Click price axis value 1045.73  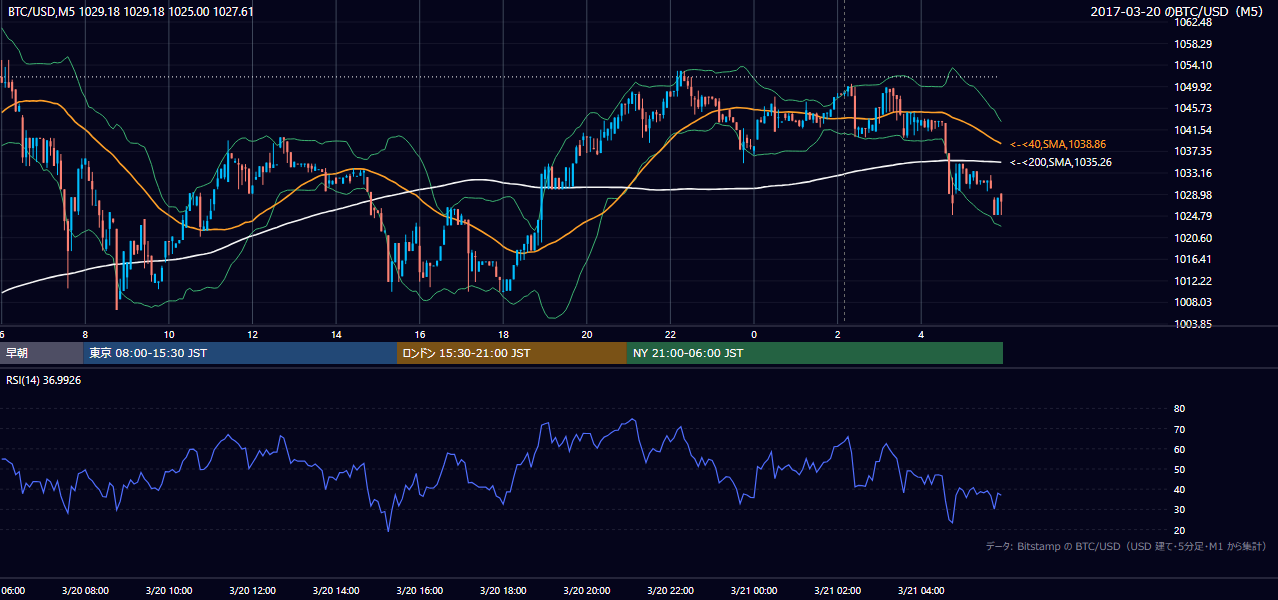point(1194,108)
